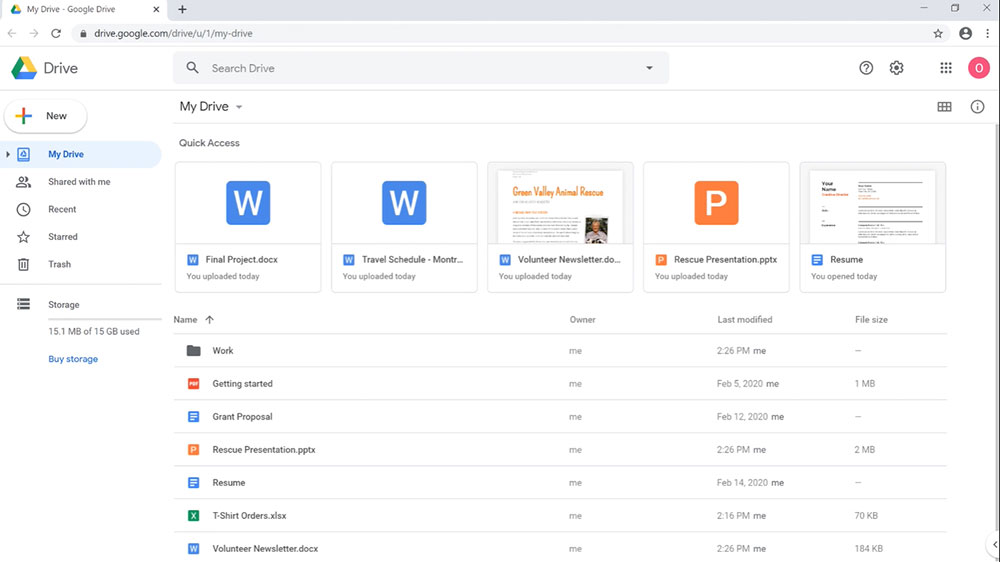Open Chrome's three-dot menu
This screenshot has width=1000, height=562.
pyautogui.click(x=987, y=34)
